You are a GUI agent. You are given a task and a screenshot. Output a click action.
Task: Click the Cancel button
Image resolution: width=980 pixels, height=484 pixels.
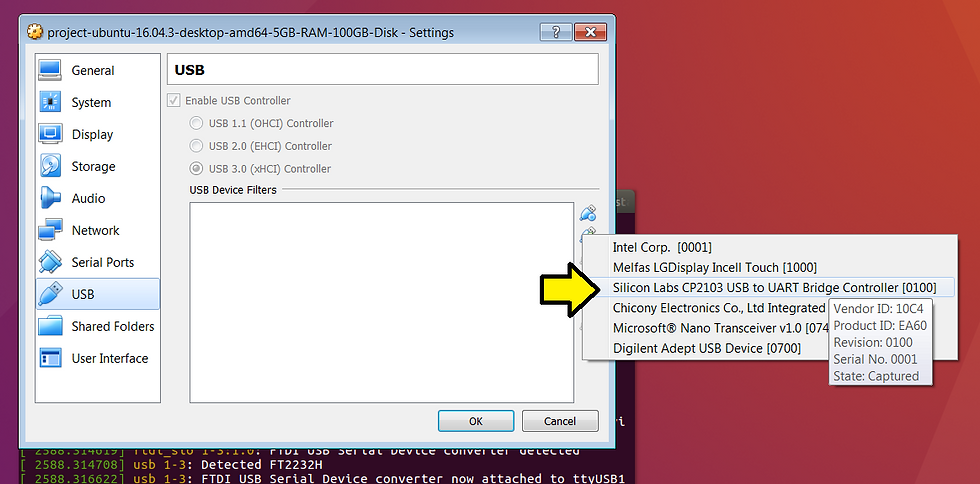click(560, 421)
